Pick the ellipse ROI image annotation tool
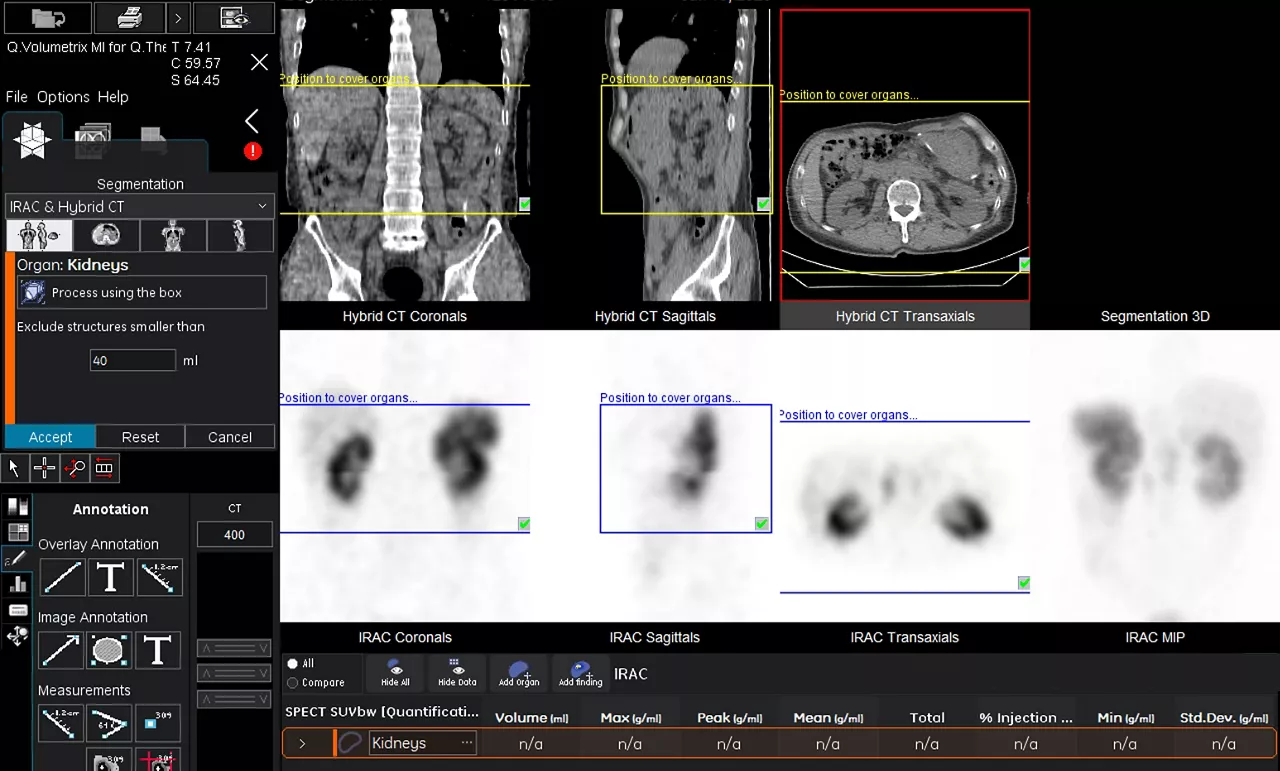This screenshot has width=1280, height=771. [109, 650]
